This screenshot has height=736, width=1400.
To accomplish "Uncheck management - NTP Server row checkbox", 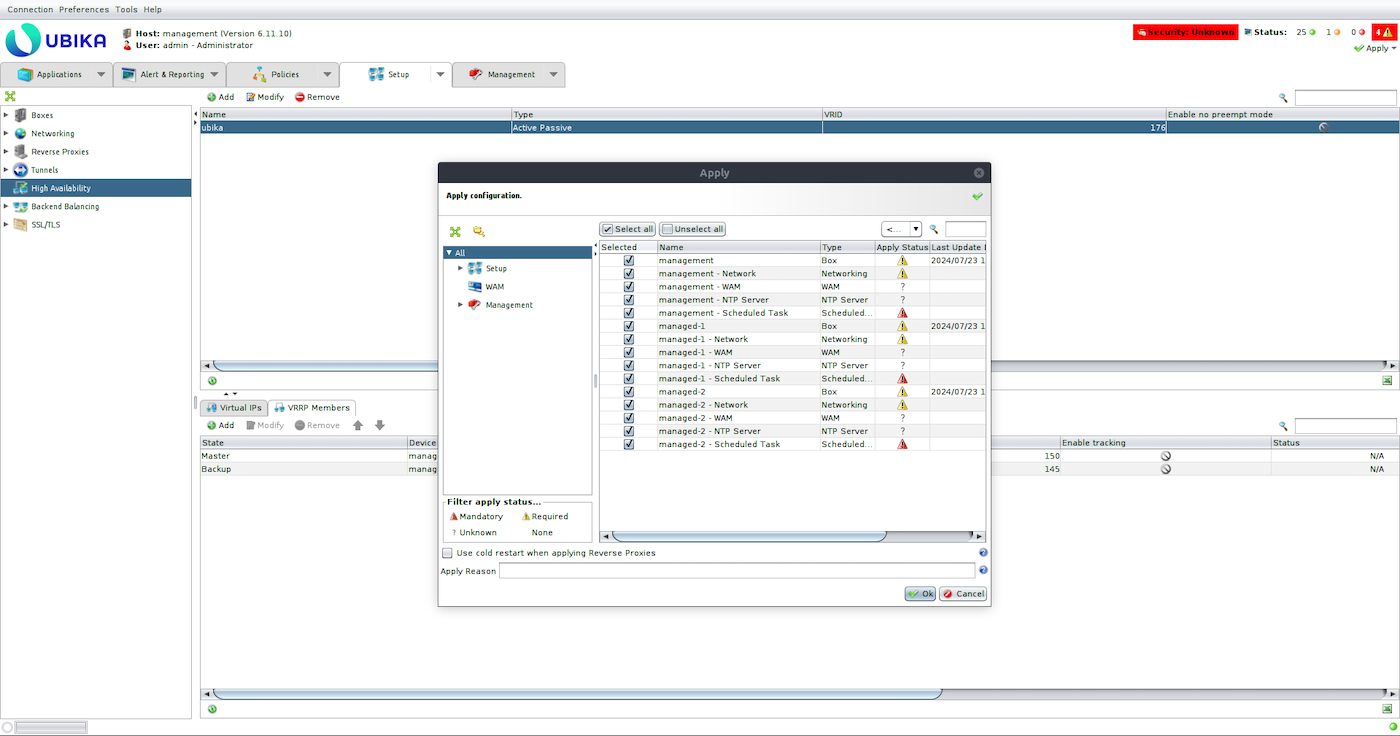I will pos(629,300).
